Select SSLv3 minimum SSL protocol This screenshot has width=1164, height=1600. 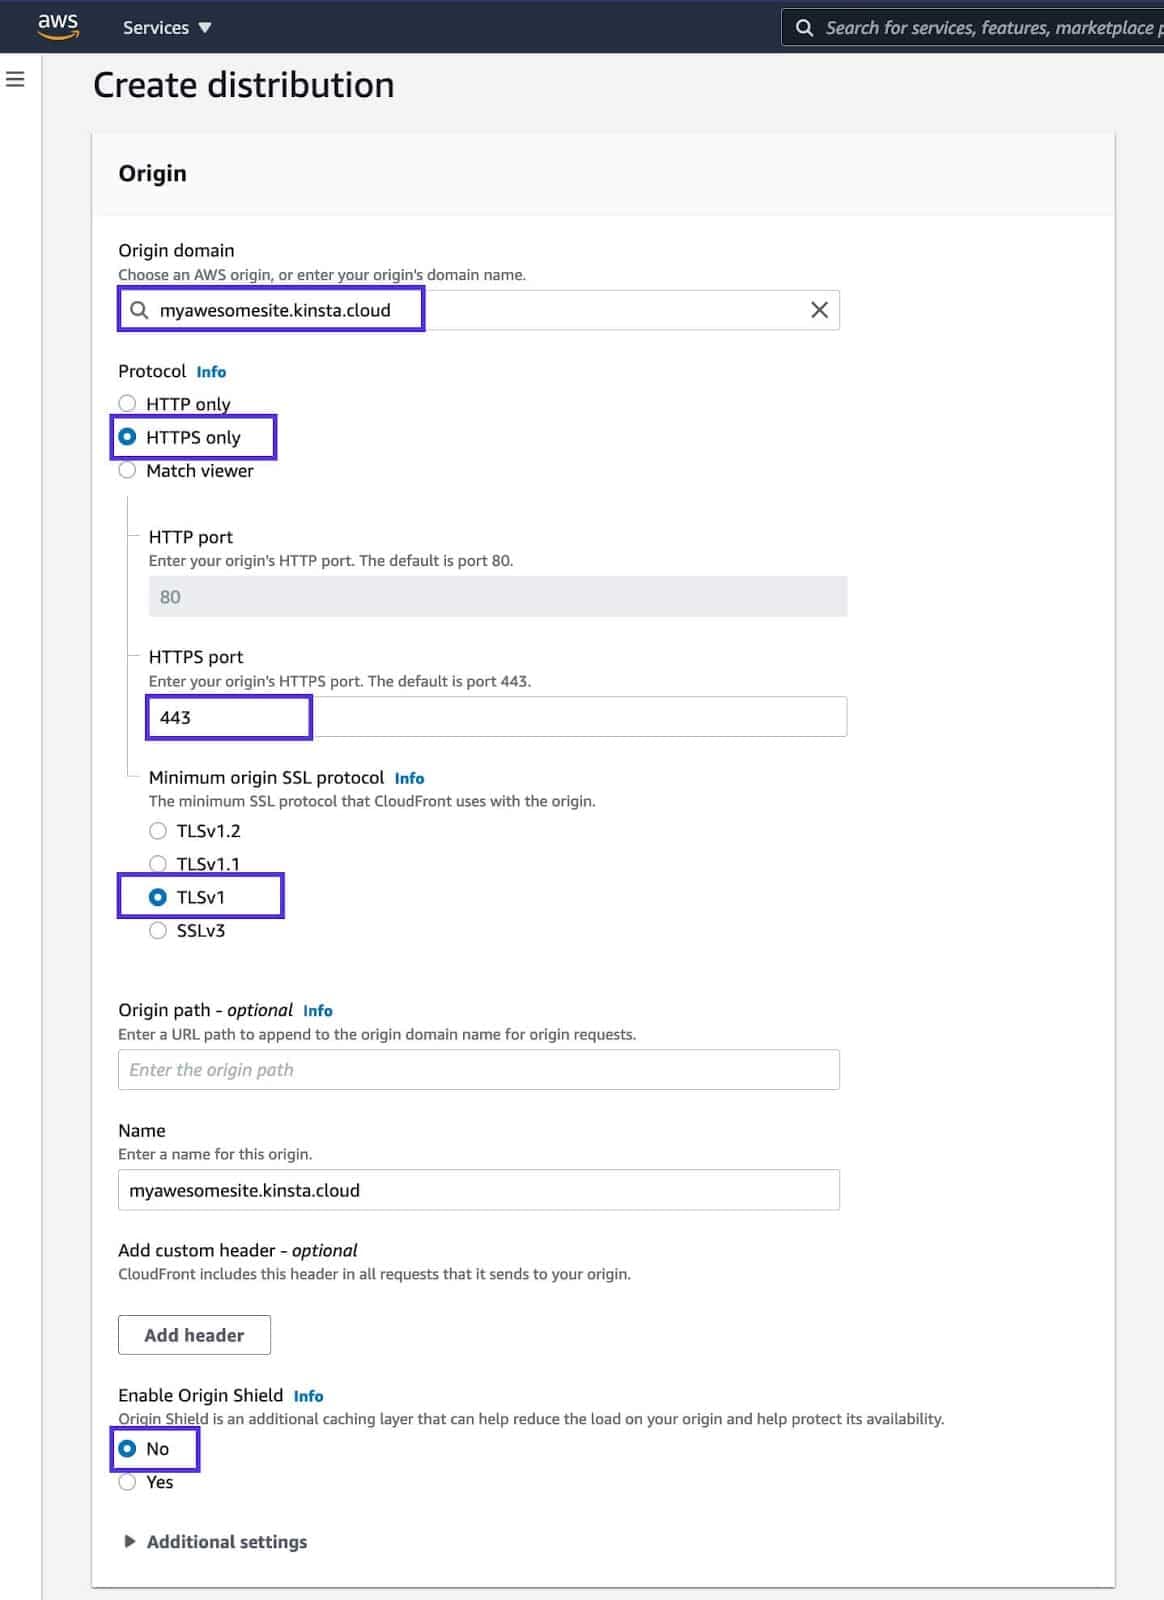point(157,930)
